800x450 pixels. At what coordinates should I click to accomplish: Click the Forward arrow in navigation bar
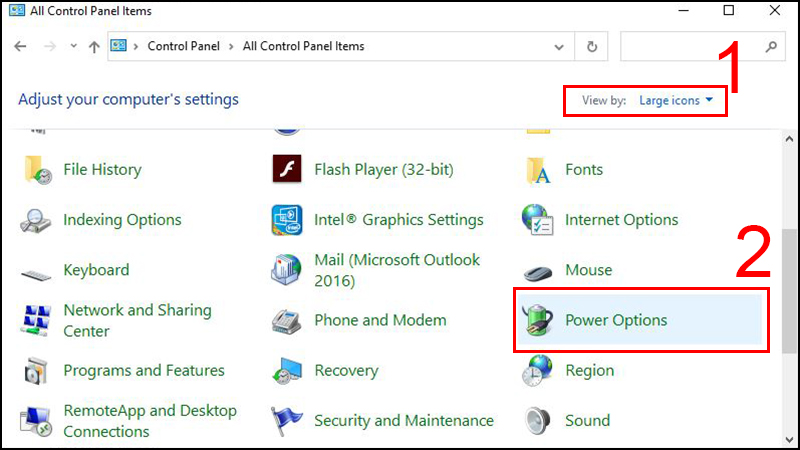tap(49, 46)
